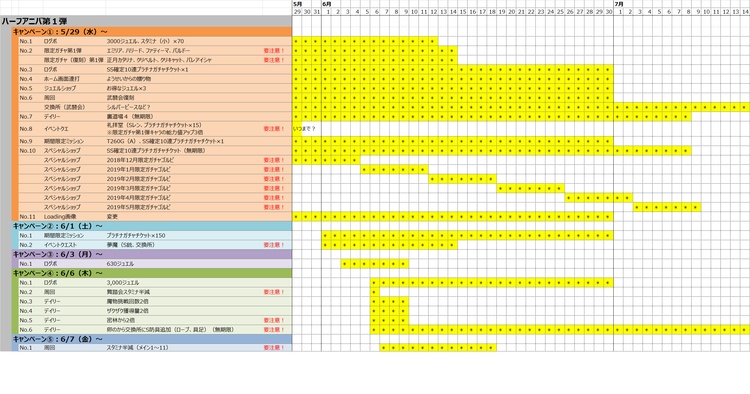
Task: Click the 要注意！ flag in 2018年12月 row
Action: click(x=274, y=160)
